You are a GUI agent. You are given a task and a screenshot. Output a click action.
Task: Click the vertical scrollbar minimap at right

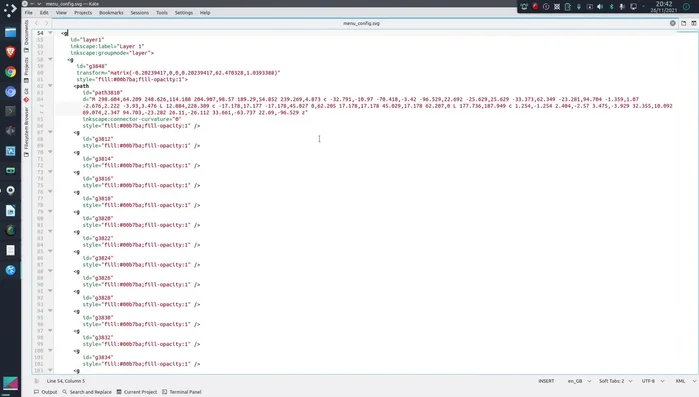coord(687,203)
